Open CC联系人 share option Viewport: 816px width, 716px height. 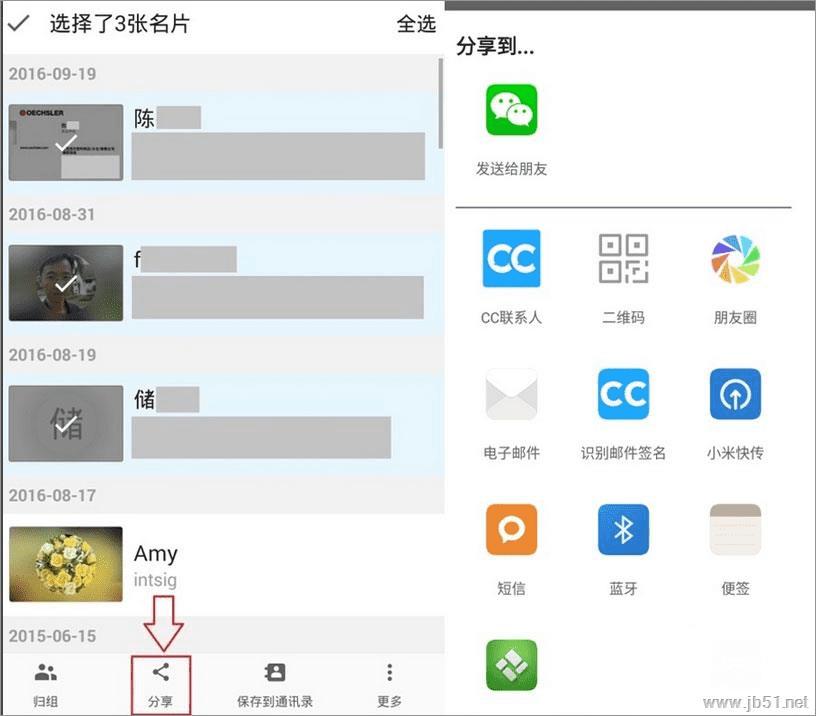point(511,258)
